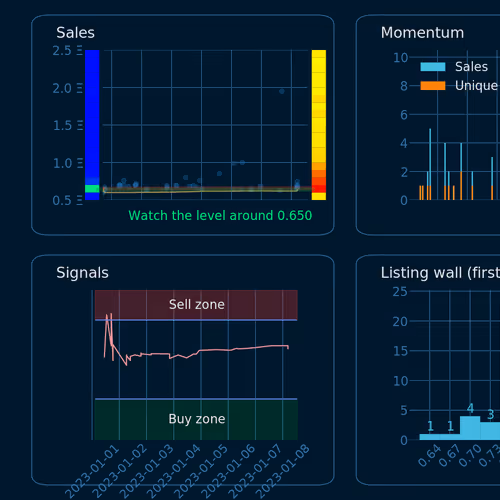Viewport: 500px width, 500px height.
Task: Click the 25 axis label in Listing wall
Action: pyautogui.click(x=400, y=292)
